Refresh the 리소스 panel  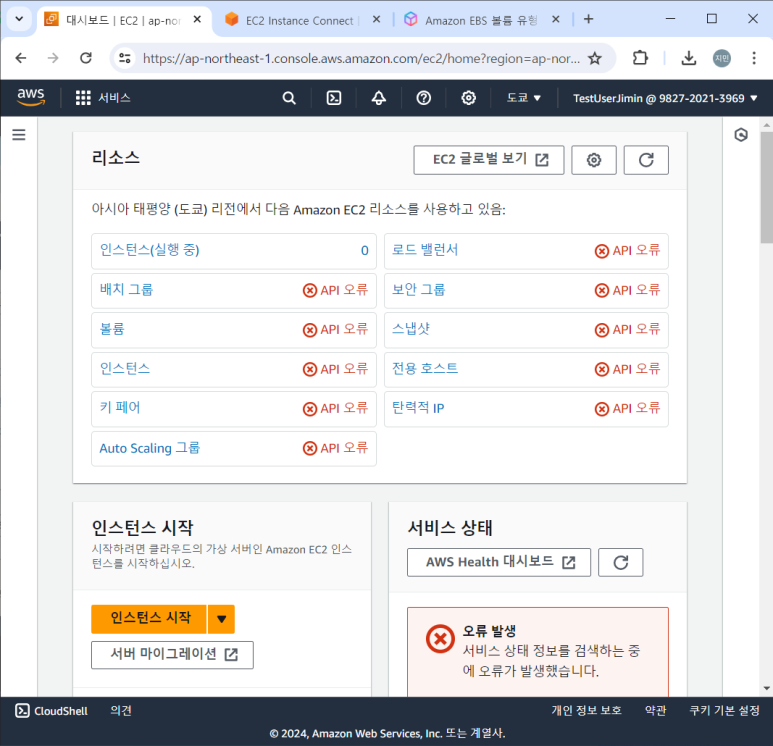pos(646,160)
